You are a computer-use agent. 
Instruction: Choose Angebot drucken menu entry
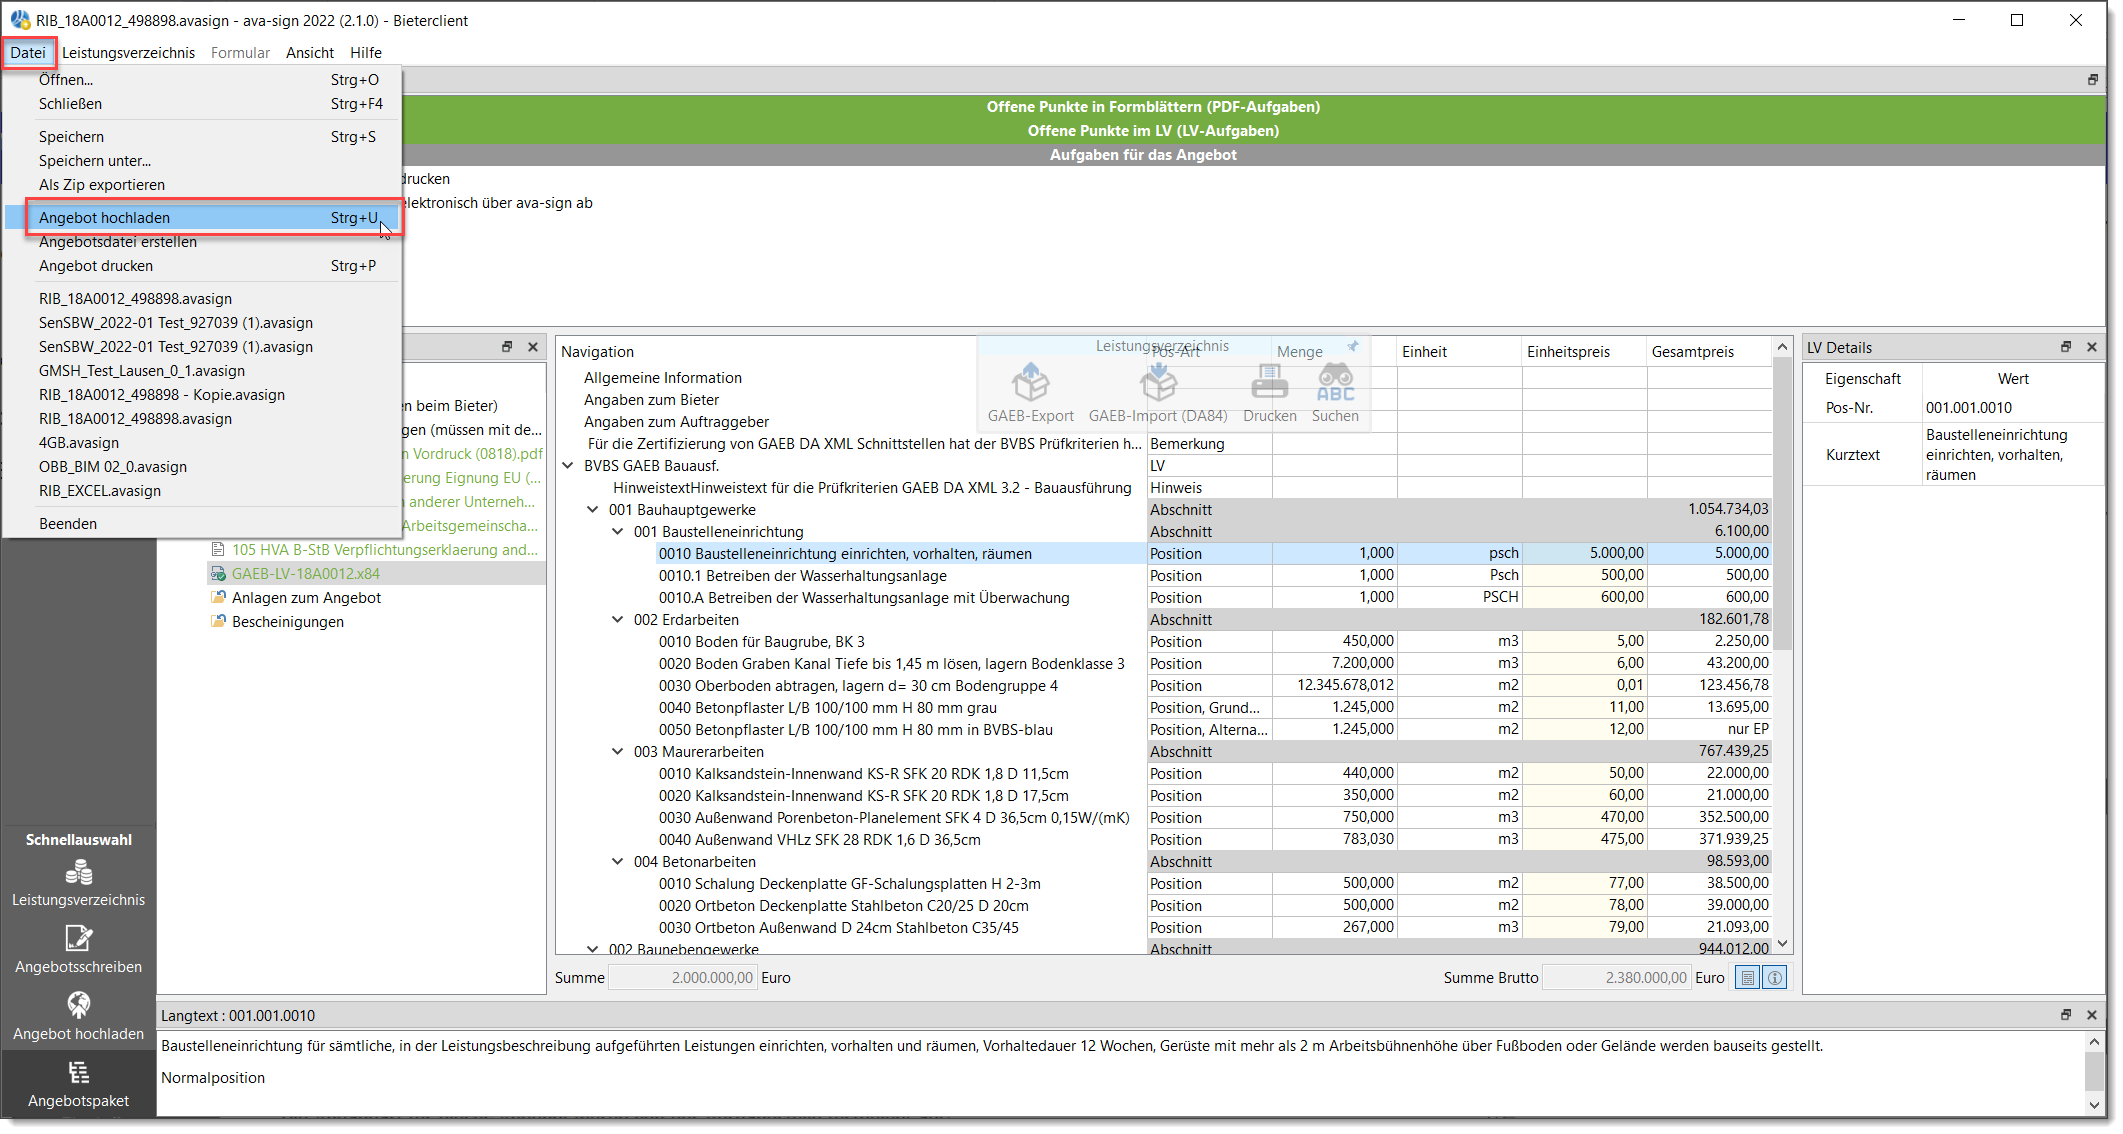203,266
